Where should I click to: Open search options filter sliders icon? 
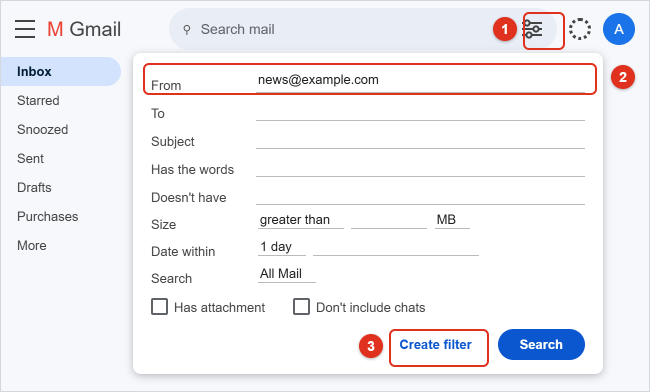(x=533, y=29)
